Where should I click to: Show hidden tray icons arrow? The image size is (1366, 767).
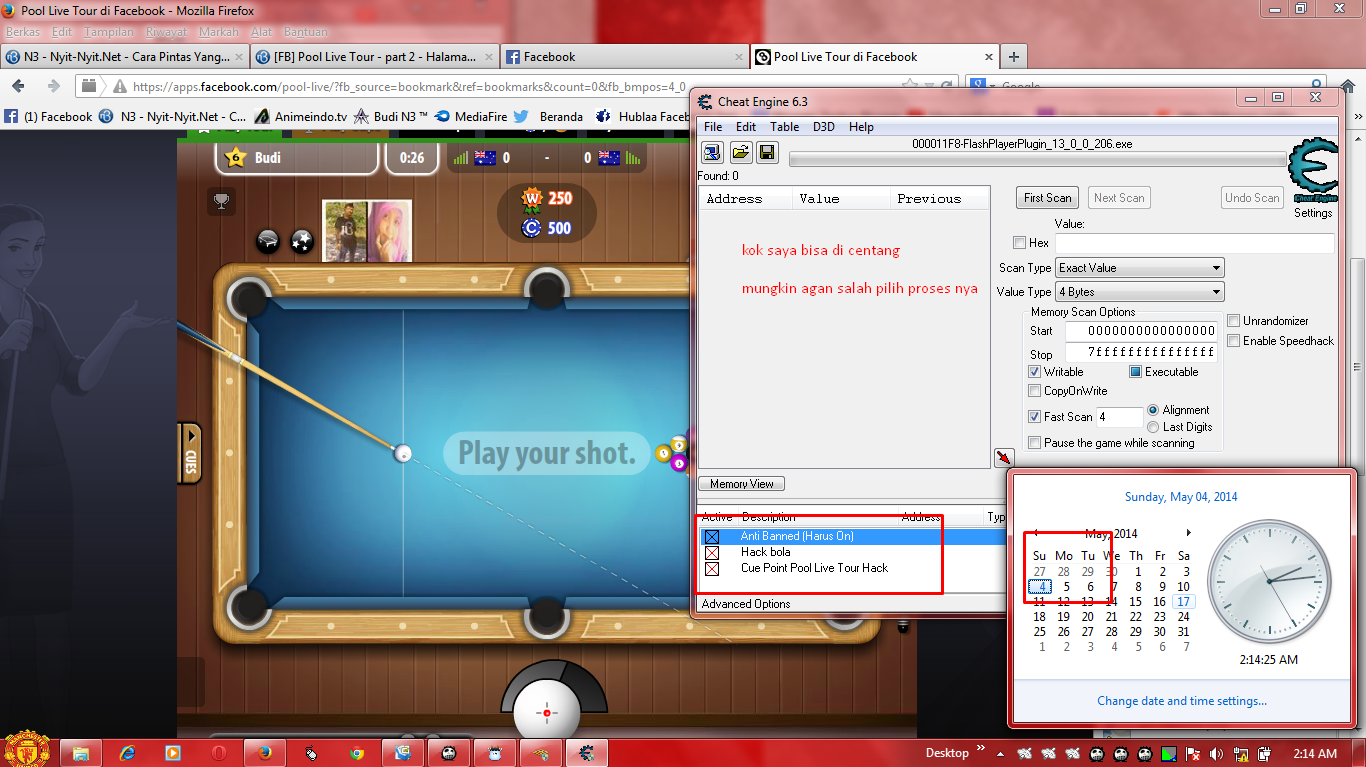pos(999,753)
